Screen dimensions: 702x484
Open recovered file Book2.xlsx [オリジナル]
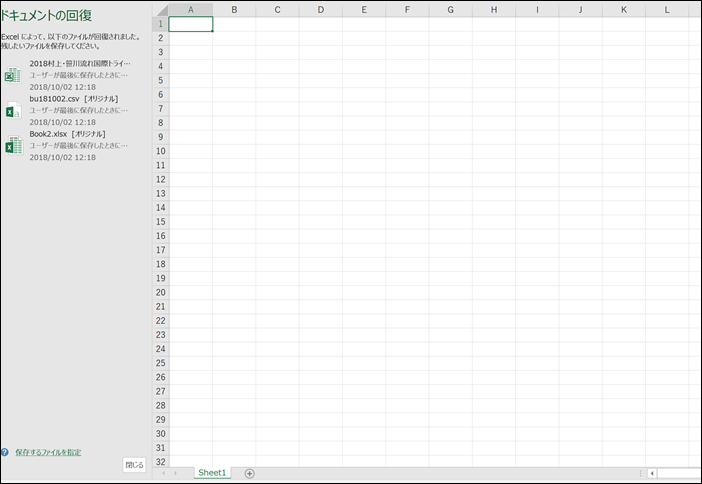point(68,134)
